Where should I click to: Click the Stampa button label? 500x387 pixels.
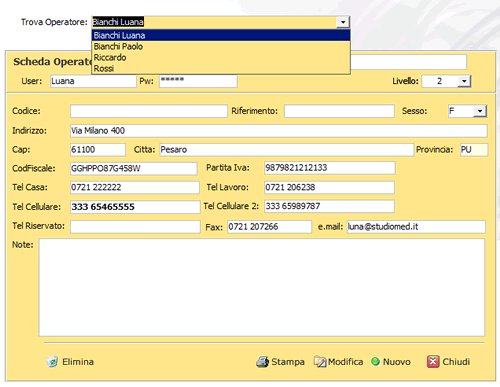point(288,362)
